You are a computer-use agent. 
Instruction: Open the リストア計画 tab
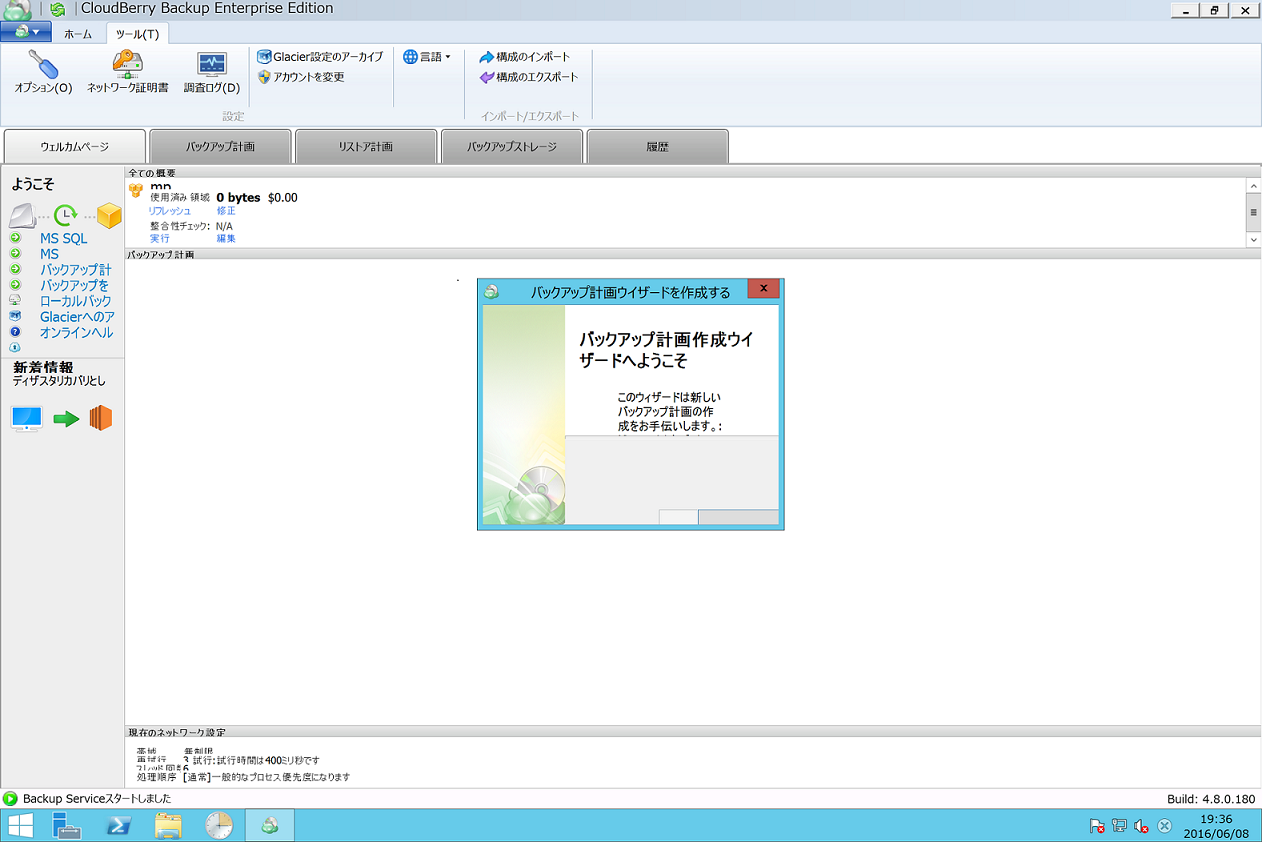366,146
